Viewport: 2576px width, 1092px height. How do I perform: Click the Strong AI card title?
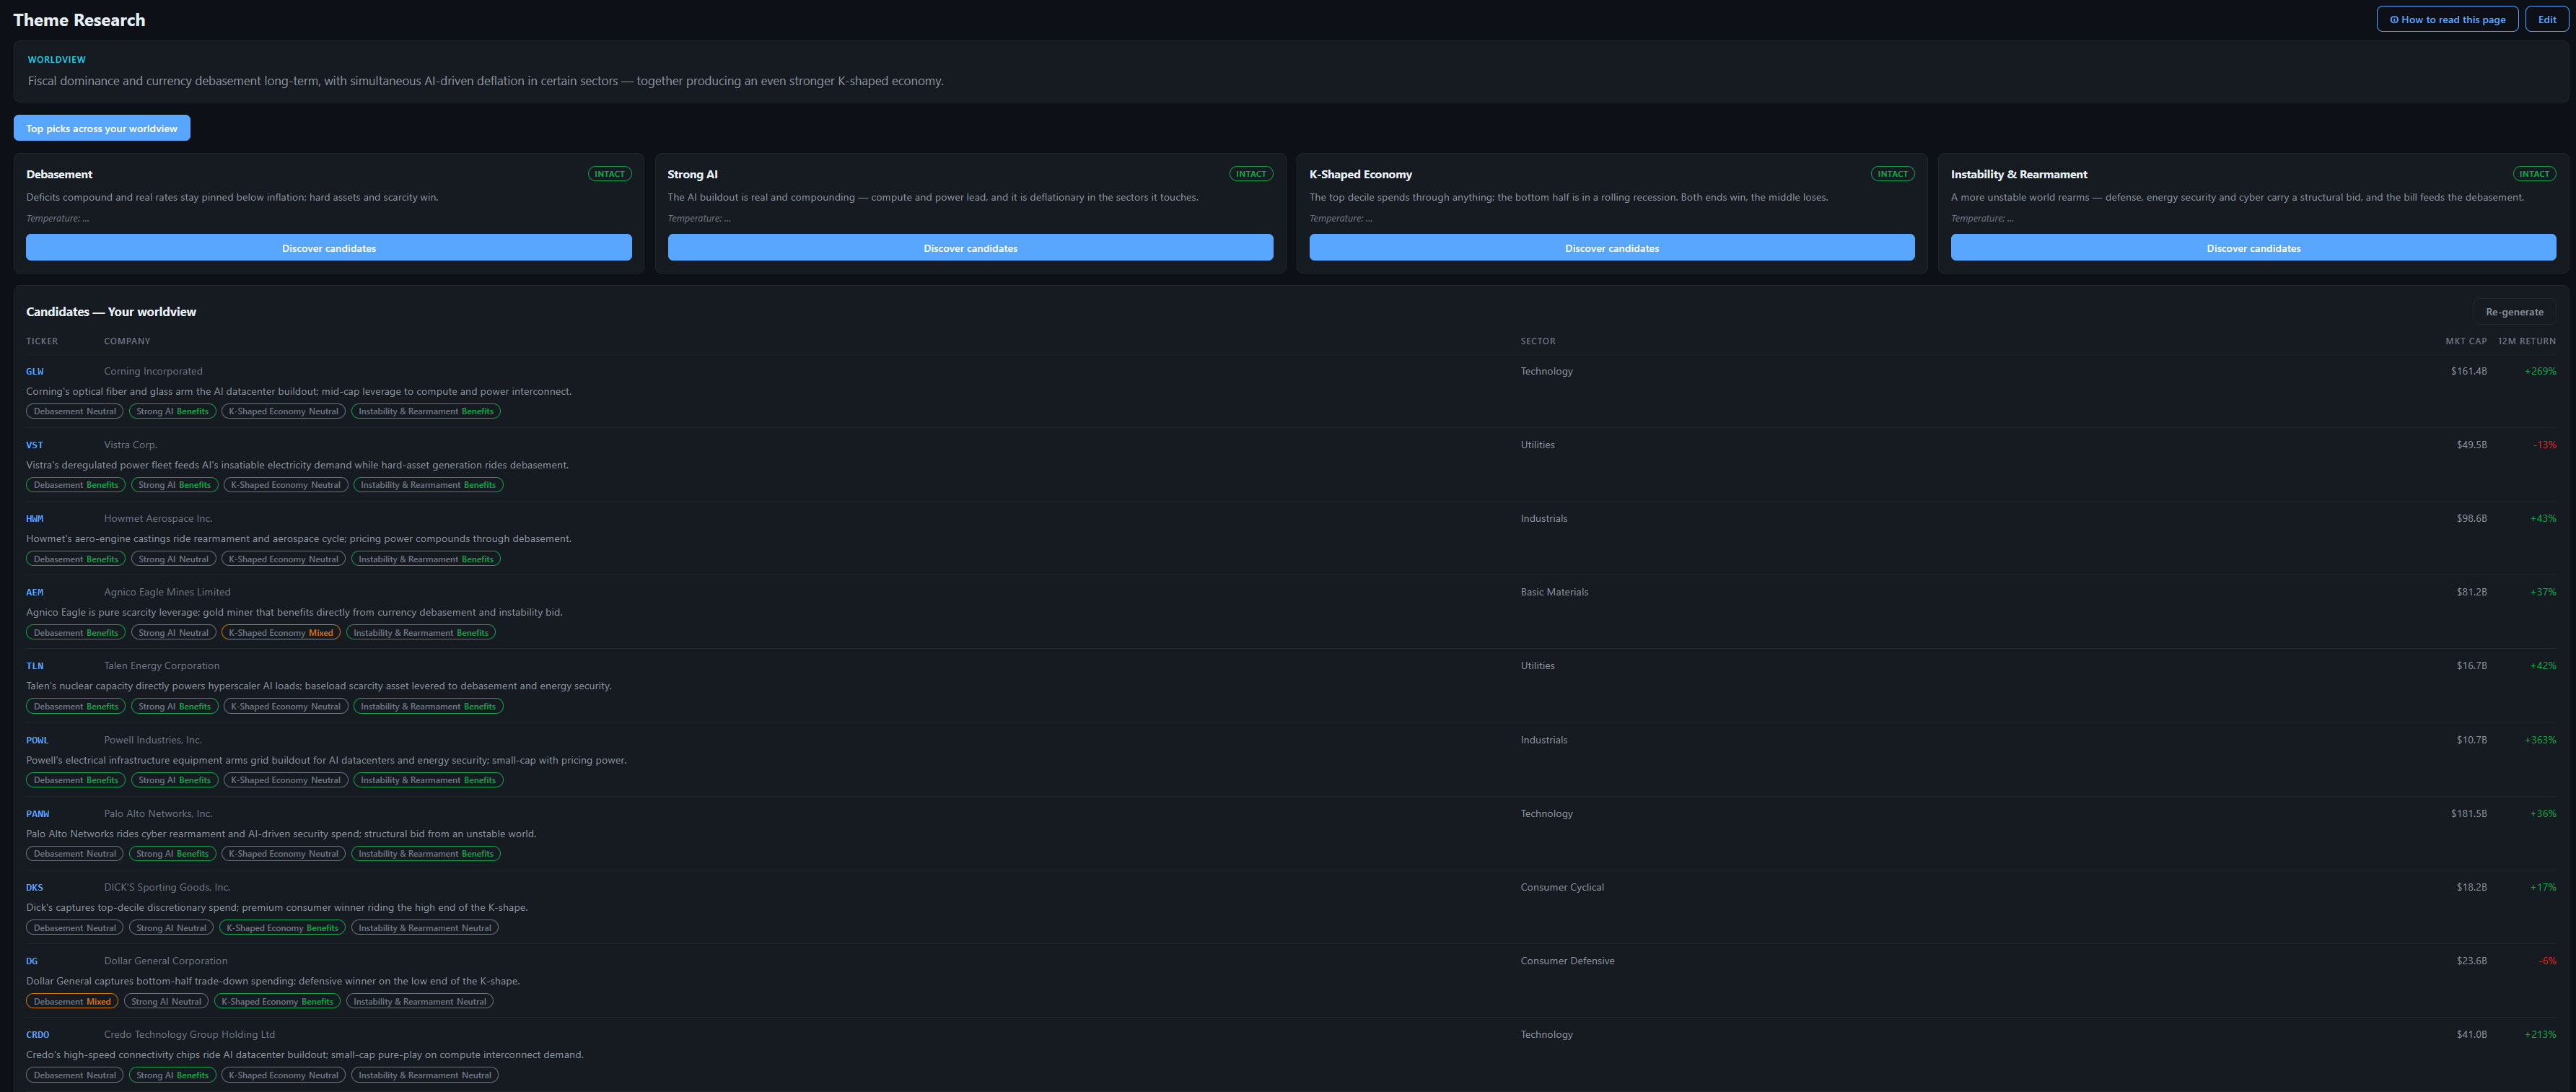coord(692,174)
